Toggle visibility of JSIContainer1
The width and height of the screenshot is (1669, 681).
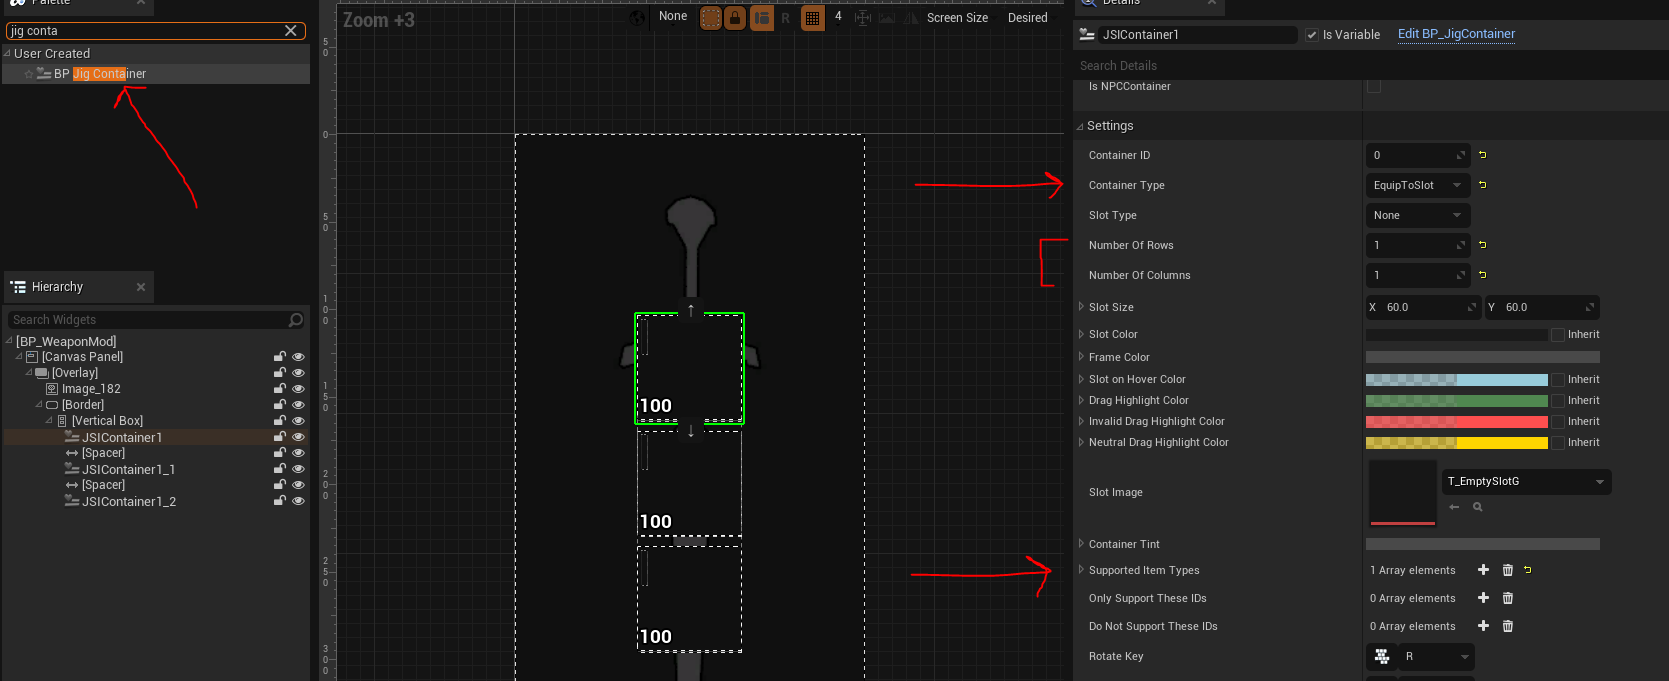coord(298,437)
